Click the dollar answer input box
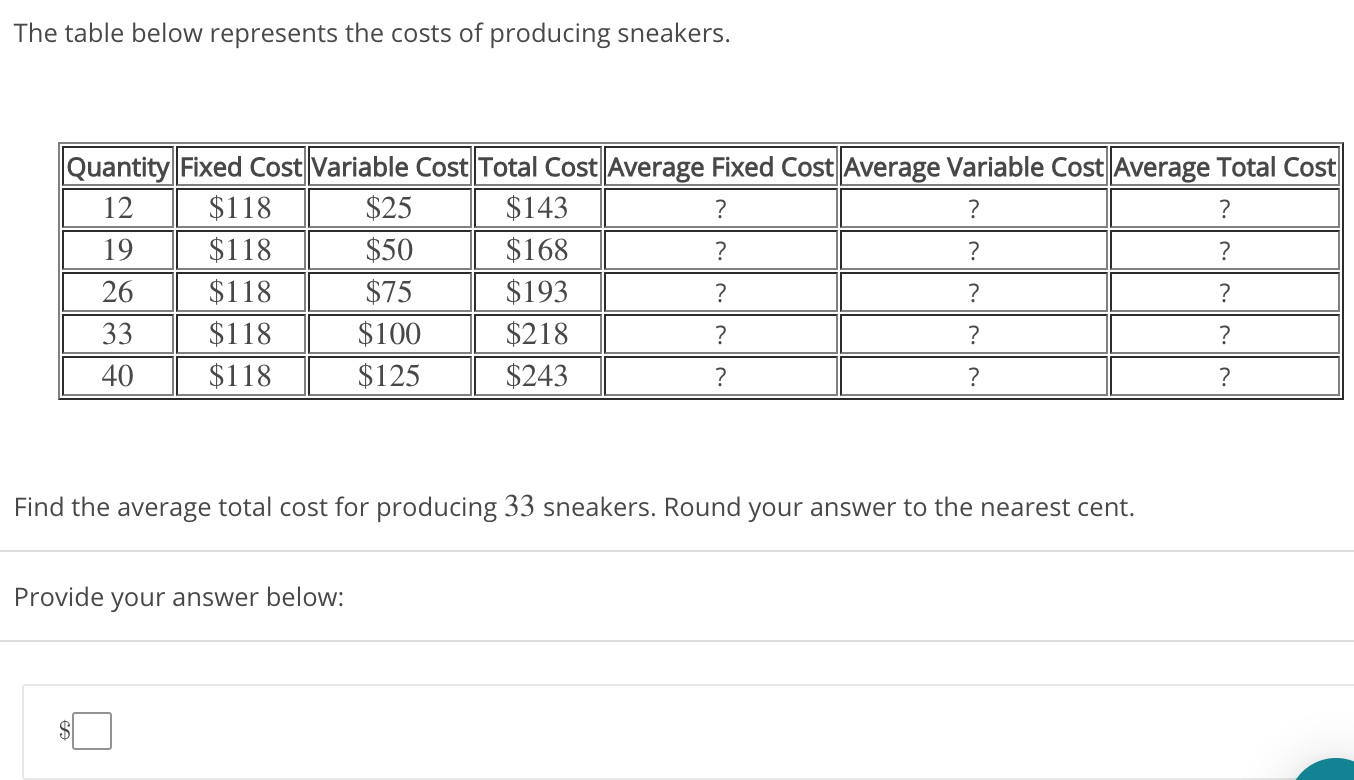Viewport: 1354px width, 780px height. coord(92,730)
